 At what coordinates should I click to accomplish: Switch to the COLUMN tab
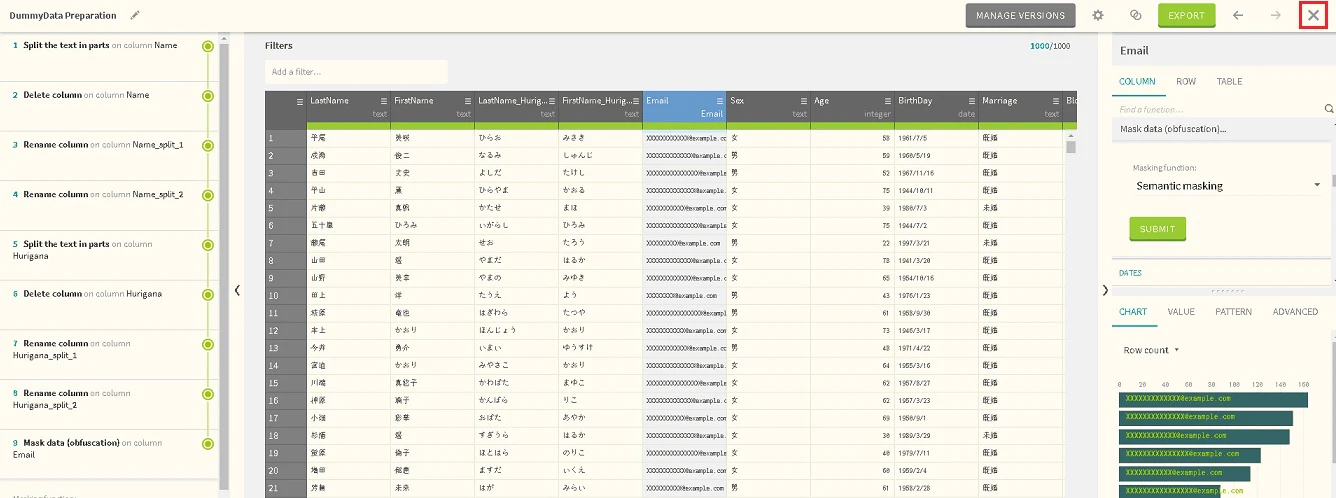pos(1137,82)
